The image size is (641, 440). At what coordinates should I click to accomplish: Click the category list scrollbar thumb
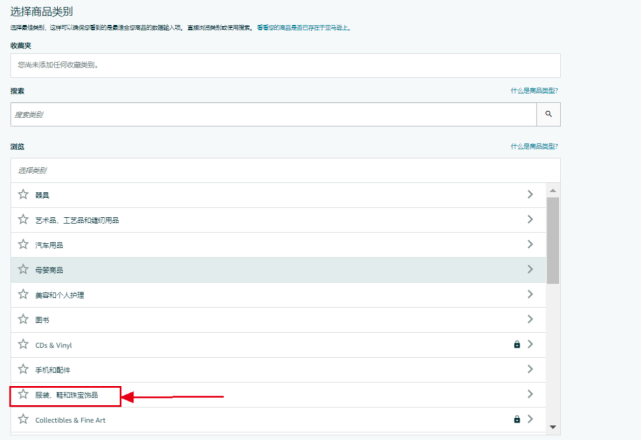point(553,240)
